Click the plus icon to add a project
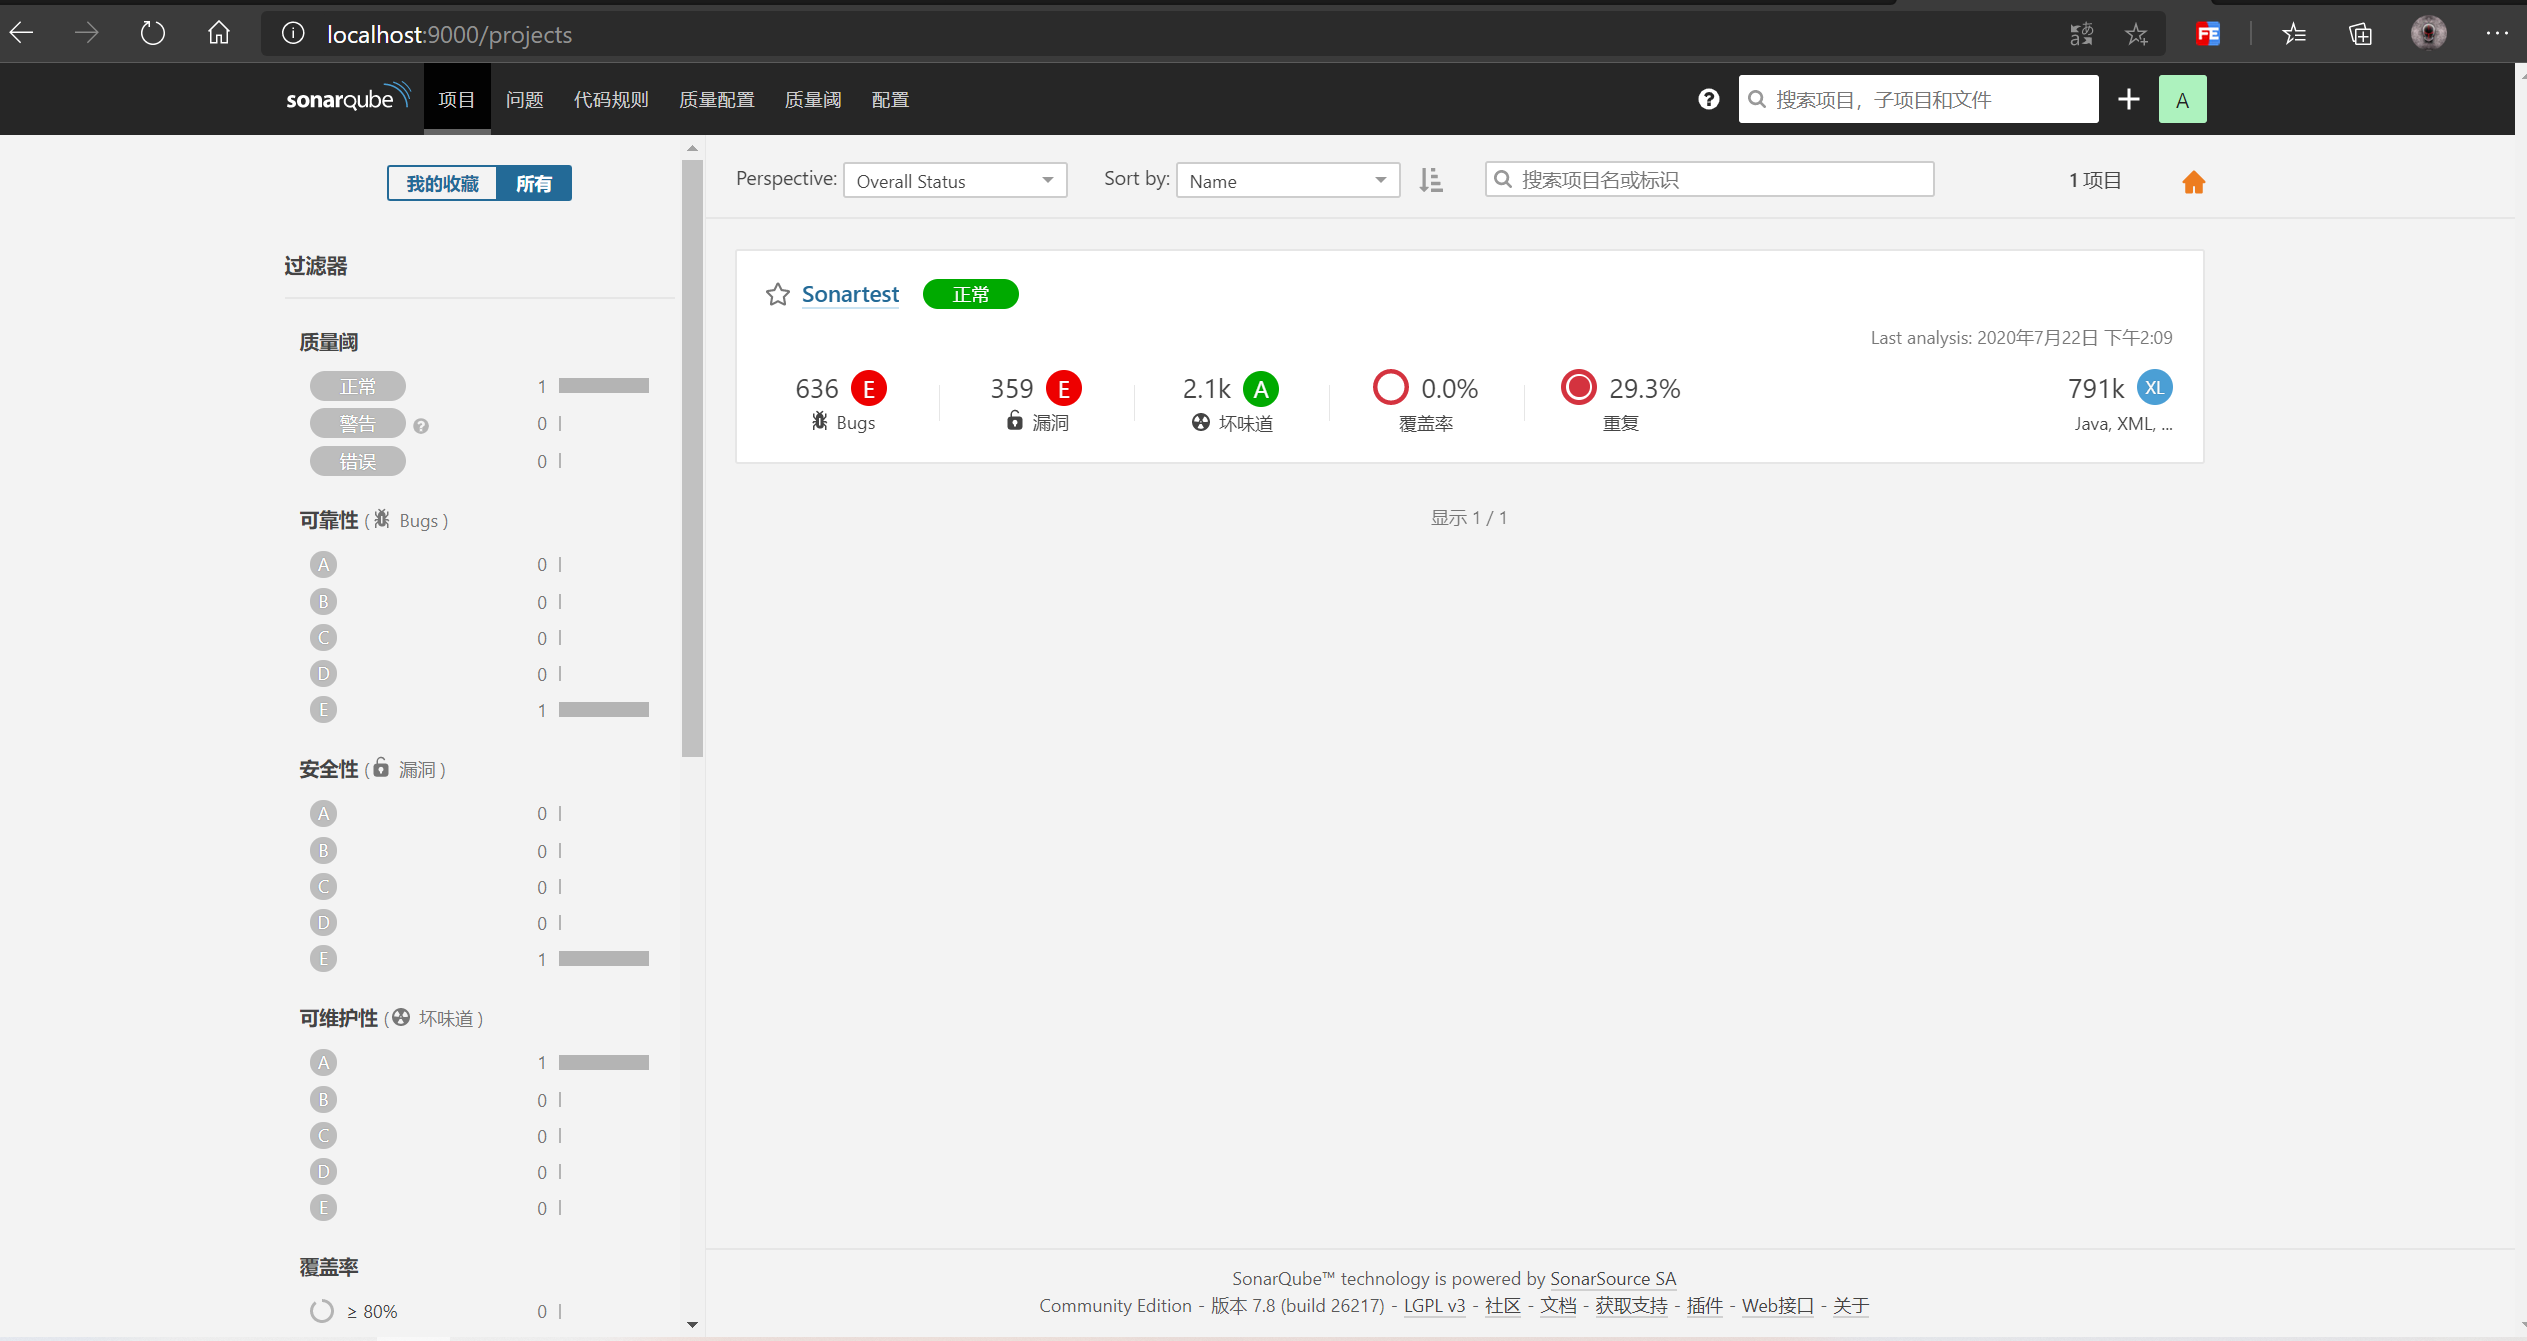The width and height of the screenshot is (2527, 1341). pyautogui.click(x=2129, y=98)
